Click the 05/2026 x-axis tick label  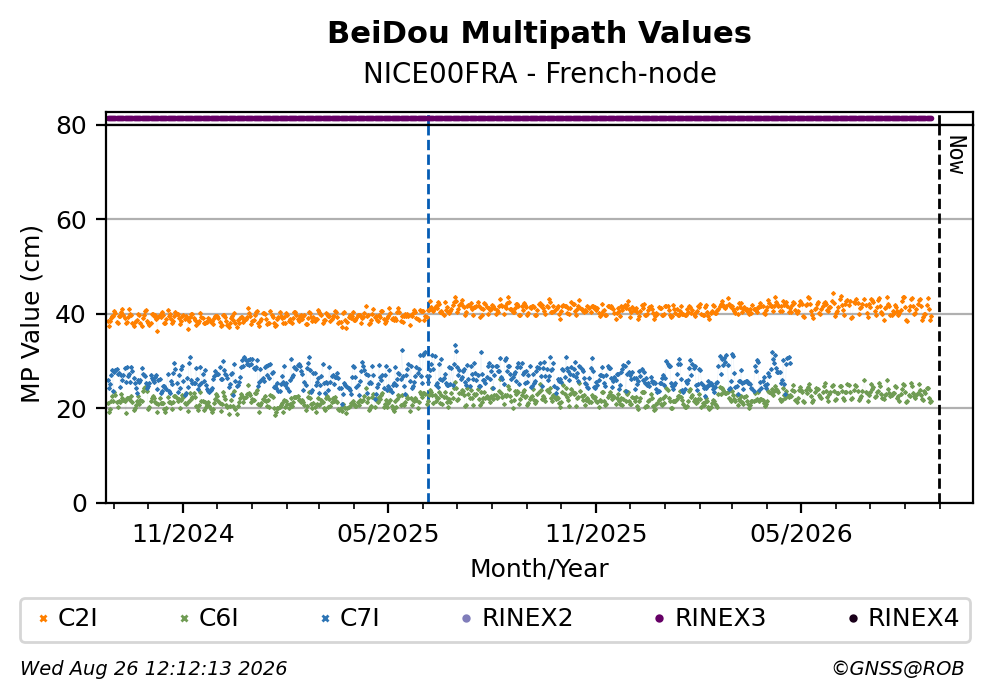tap(801, 534)
